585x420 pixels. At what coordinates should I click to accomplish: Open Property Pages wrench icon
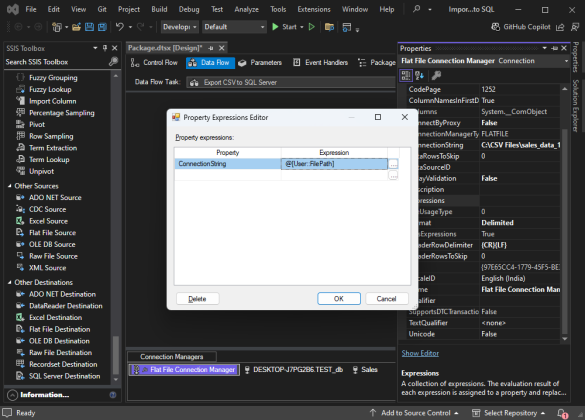[436, 76]
